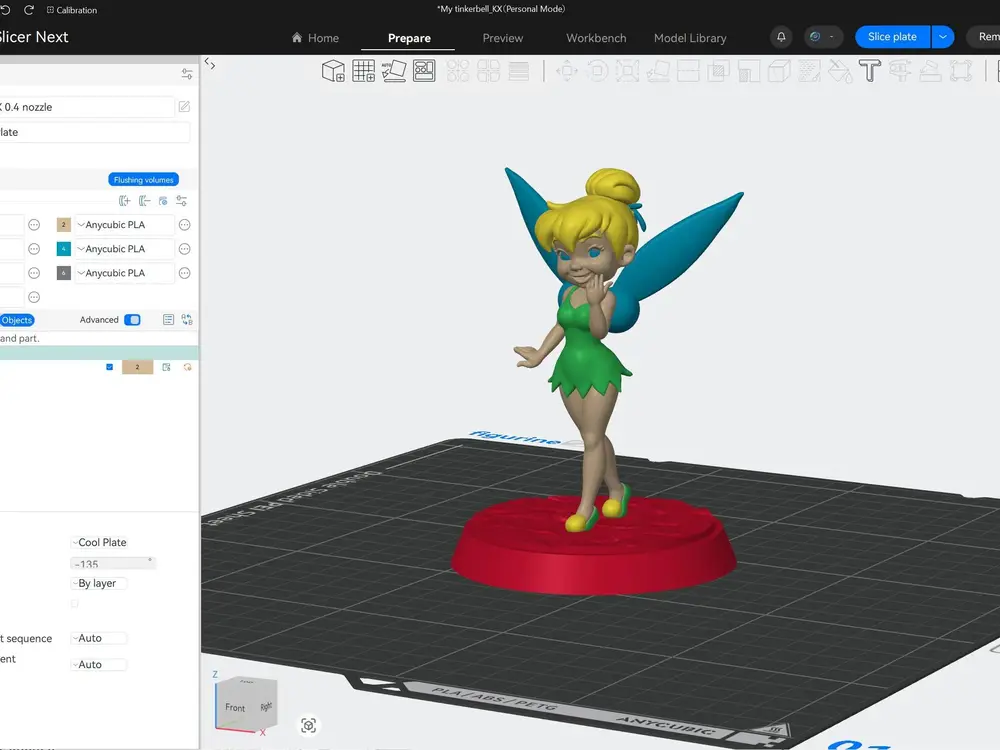The width and height of the screenshot is (1000, 750).
Task: Click the Split to parts icon
Action: pos(489,71)
